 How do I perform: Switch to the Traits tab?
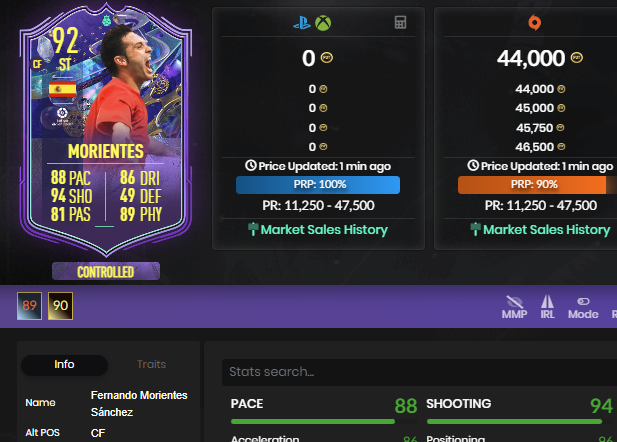click(x=151, y=364)
